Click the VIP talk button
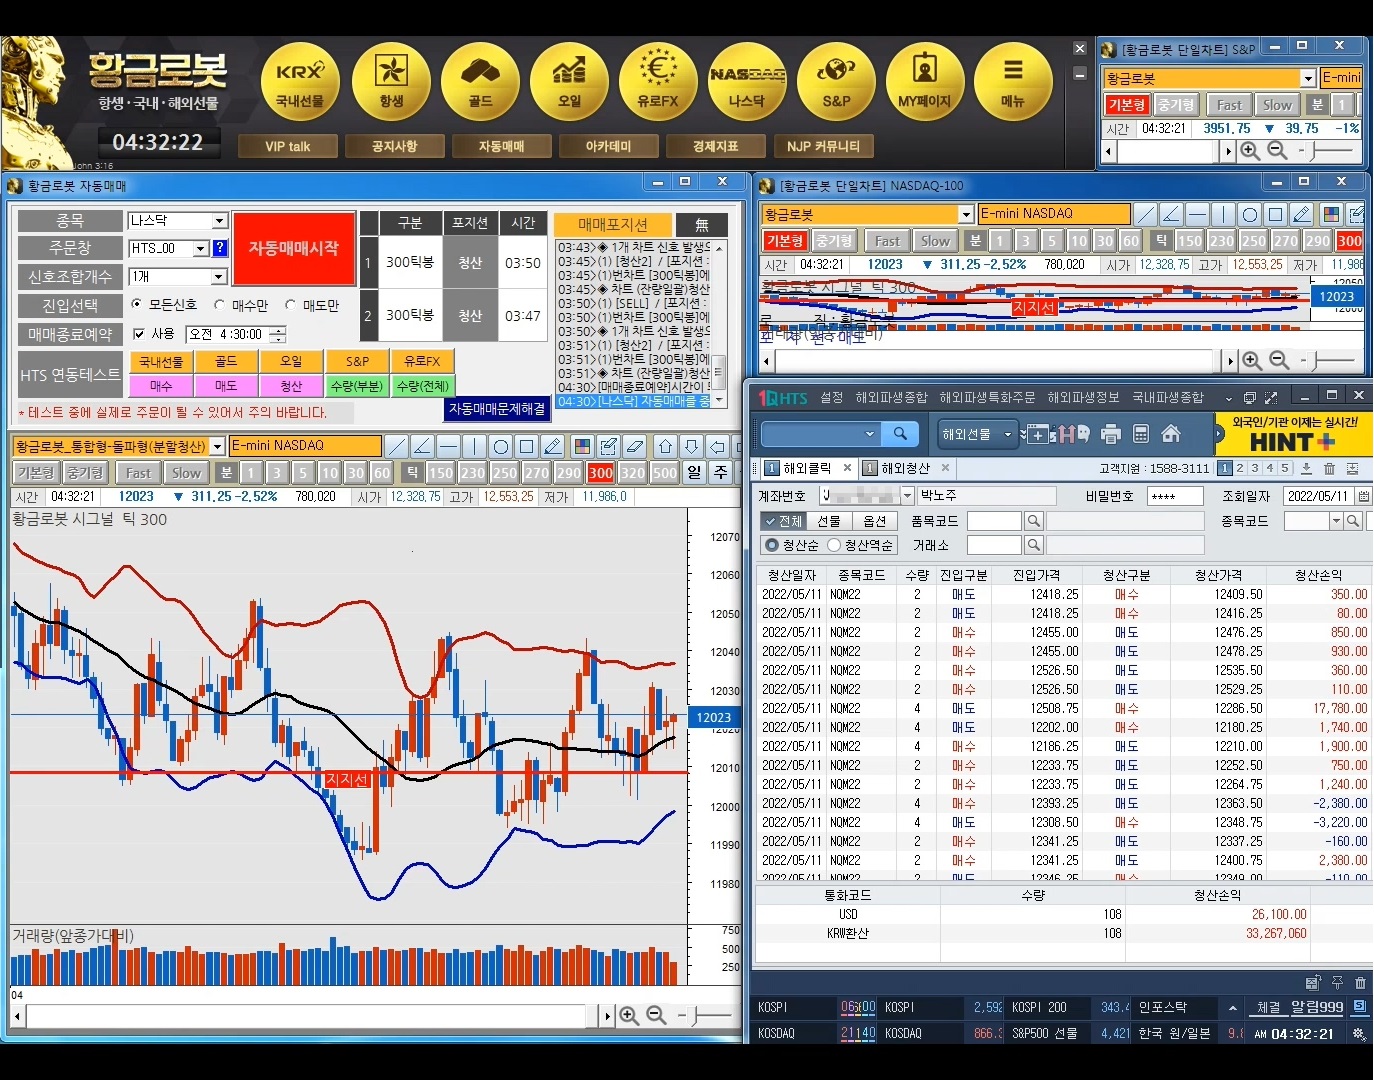 [287, 146]
